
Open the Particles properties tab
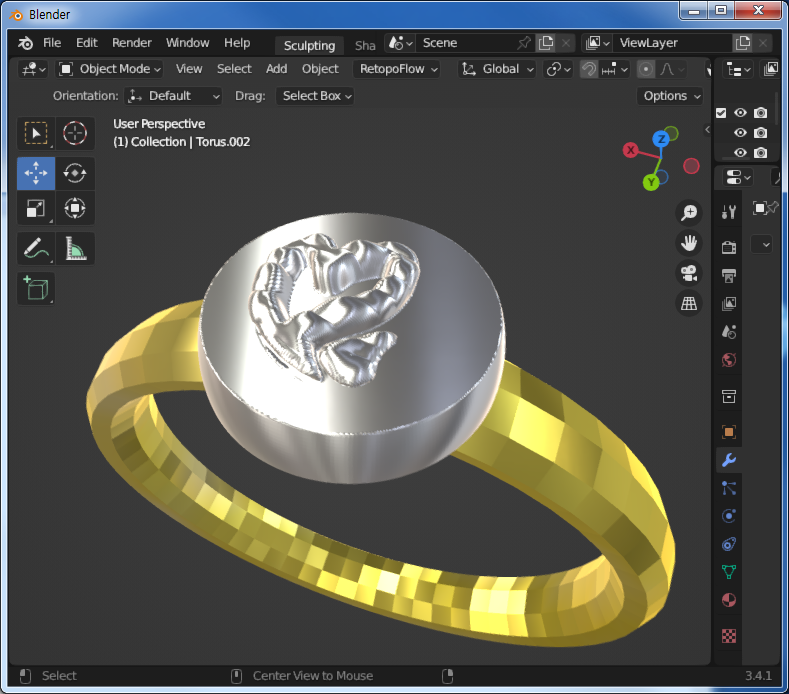click(729, 488)
